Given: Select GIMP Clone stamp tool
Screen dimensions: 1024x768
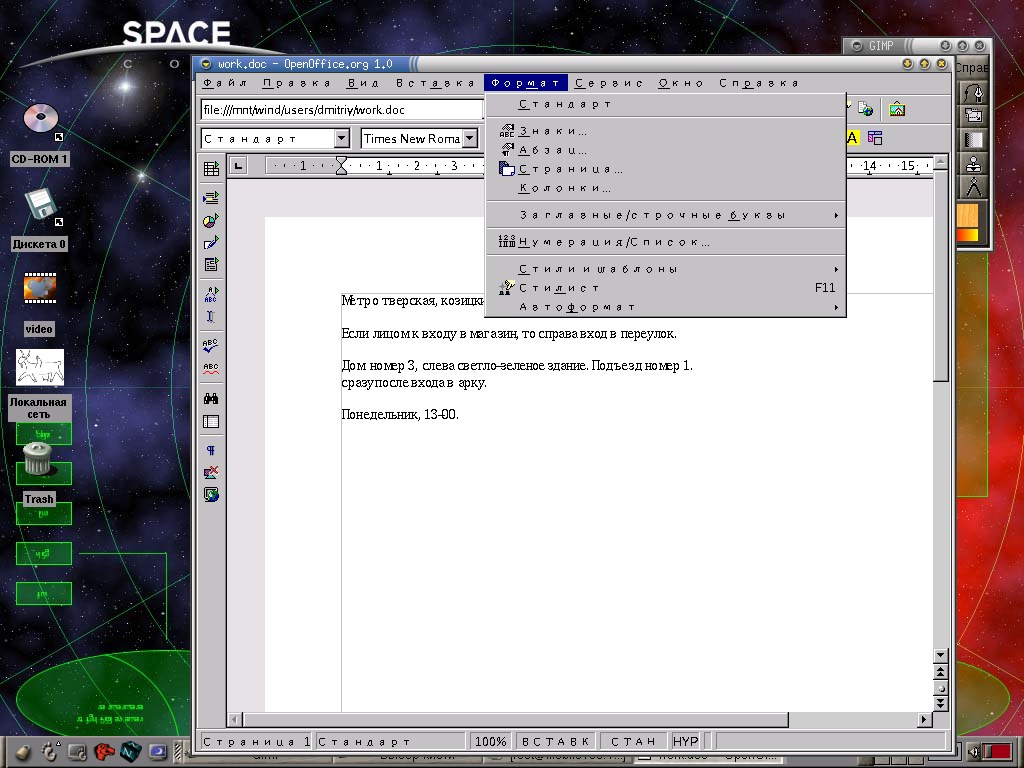Looking at the screenshot, I should 973,163.
